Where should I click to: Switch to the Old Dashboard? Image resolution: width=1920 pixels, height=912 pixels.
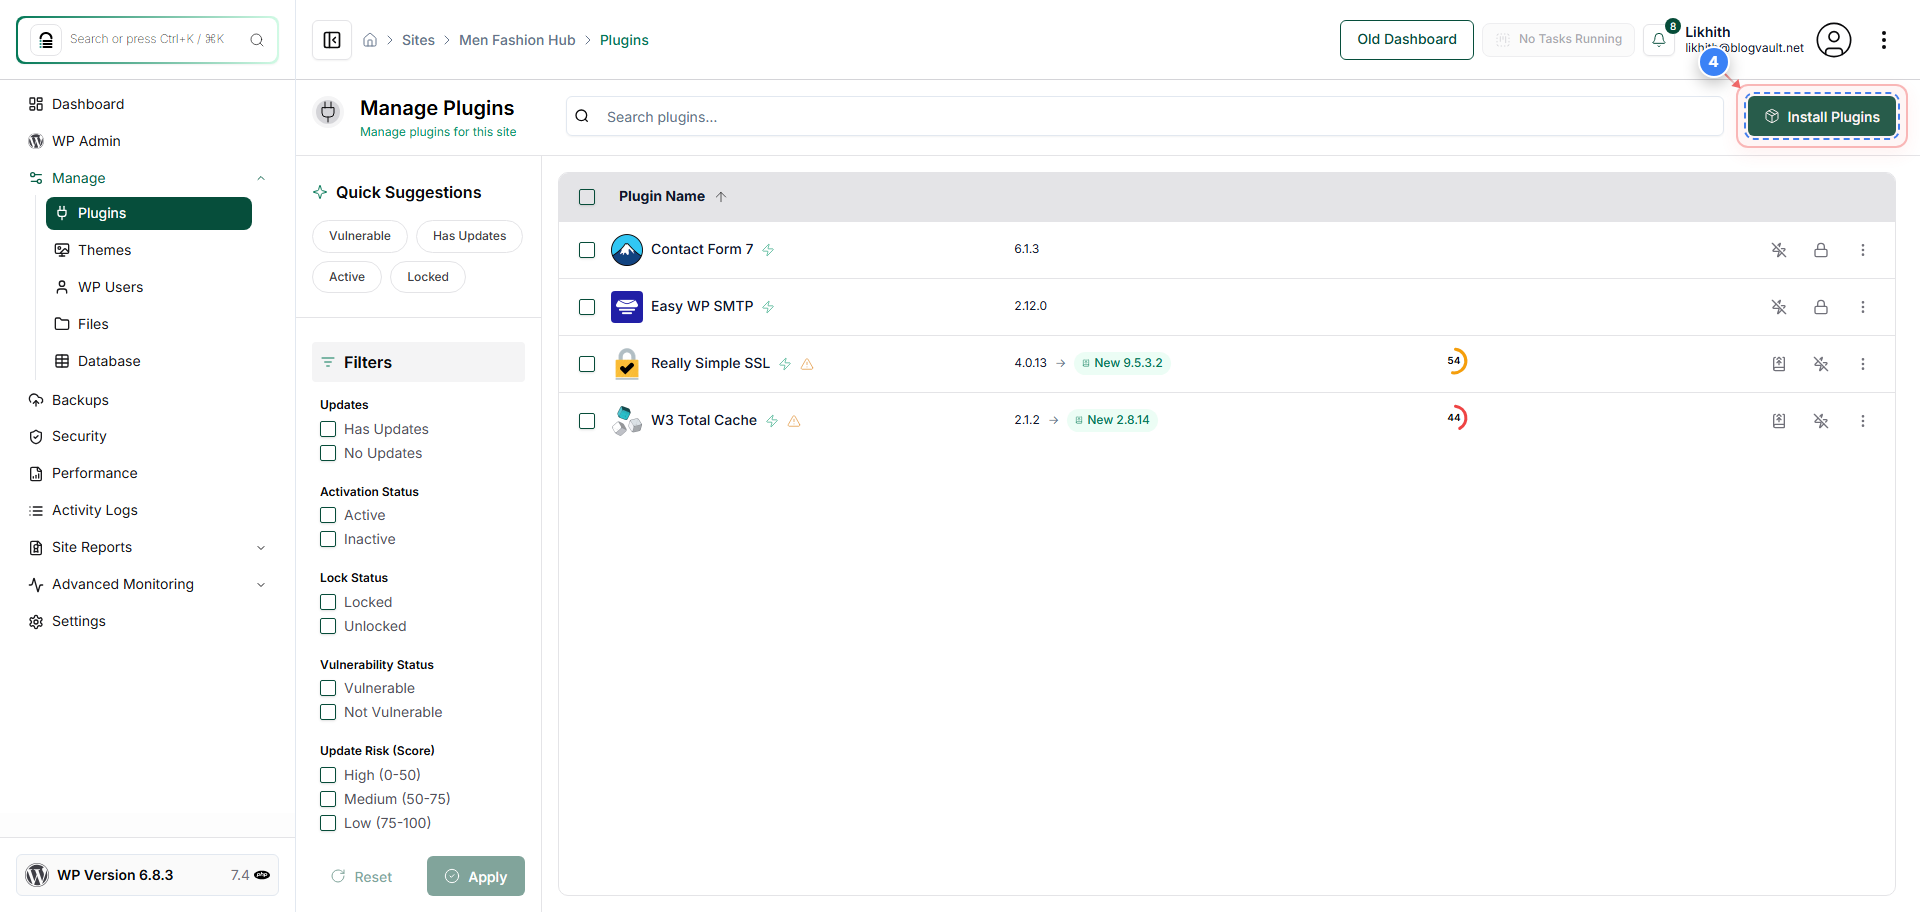tap(1406, 39)
